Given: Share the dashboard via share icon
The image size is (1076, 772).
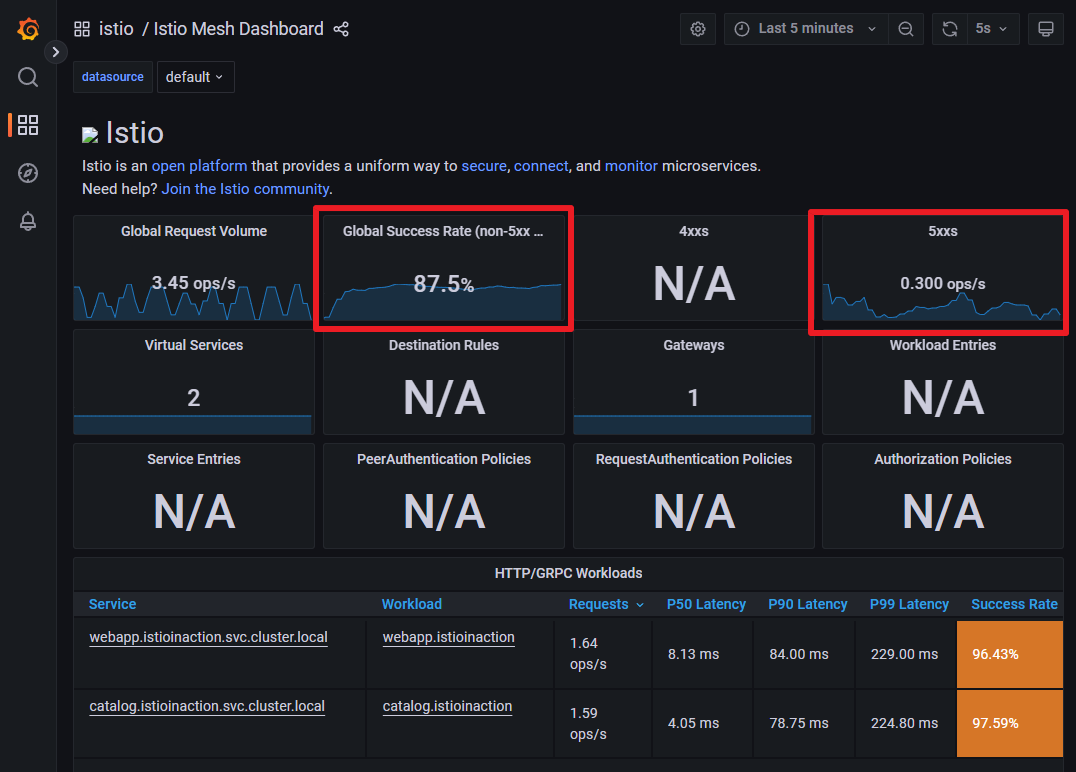Looking at the screenshot, I should (x=341, y=29).
